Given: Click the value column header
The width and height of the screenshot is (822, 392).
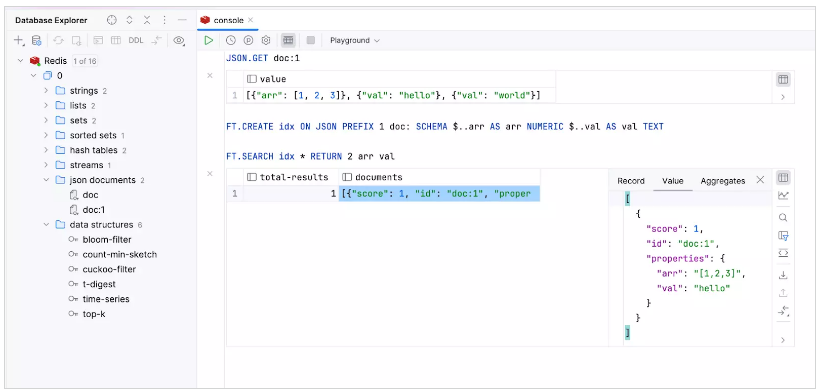Looking at the screenshot, I should tap(399, 79).
